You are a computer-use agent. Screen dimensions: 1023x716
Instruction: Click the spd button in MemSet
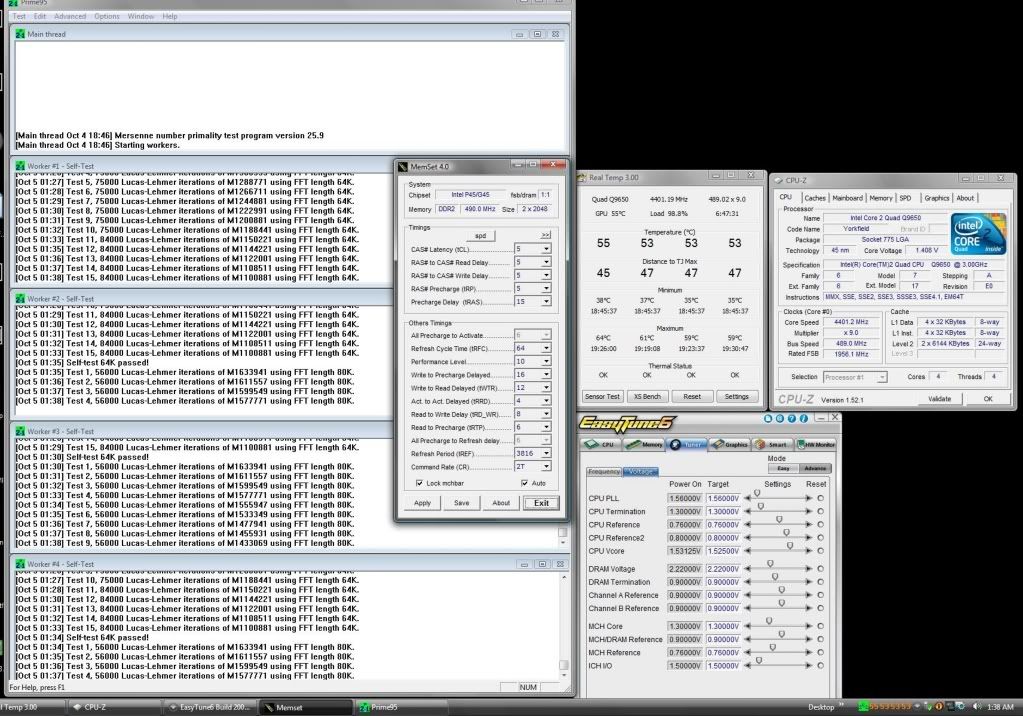pyautogui.click(x=480, y=236)
